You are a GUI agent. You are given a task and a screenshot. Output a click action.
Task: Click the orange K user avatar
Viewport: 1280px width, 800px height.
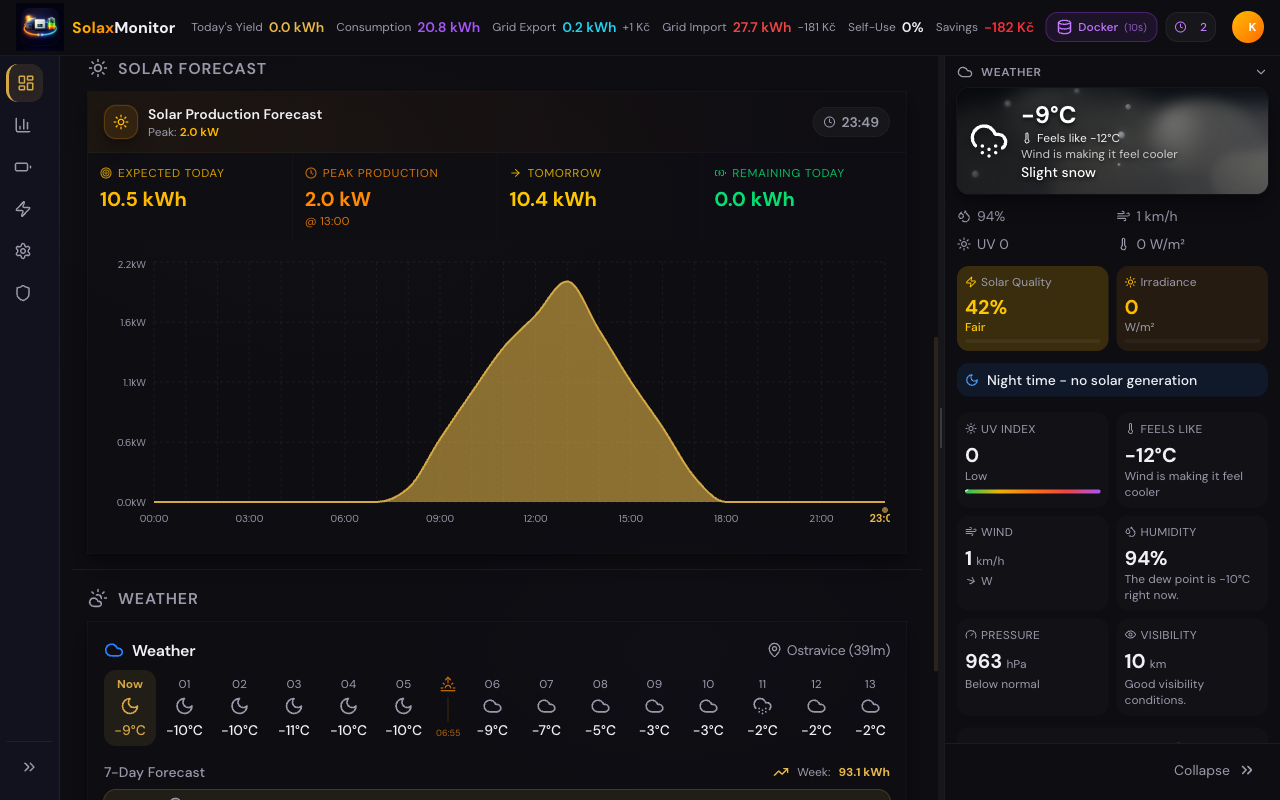point(1247,27)
